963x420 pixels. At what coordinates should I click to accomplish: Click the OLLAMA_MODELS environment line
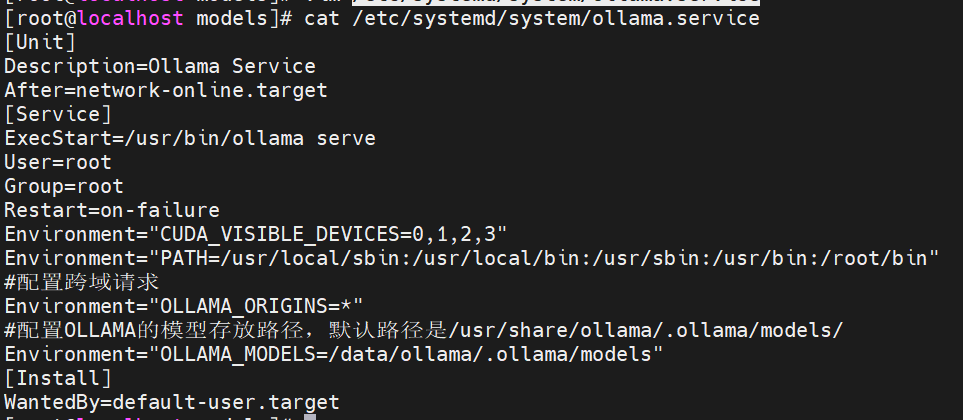334,354
